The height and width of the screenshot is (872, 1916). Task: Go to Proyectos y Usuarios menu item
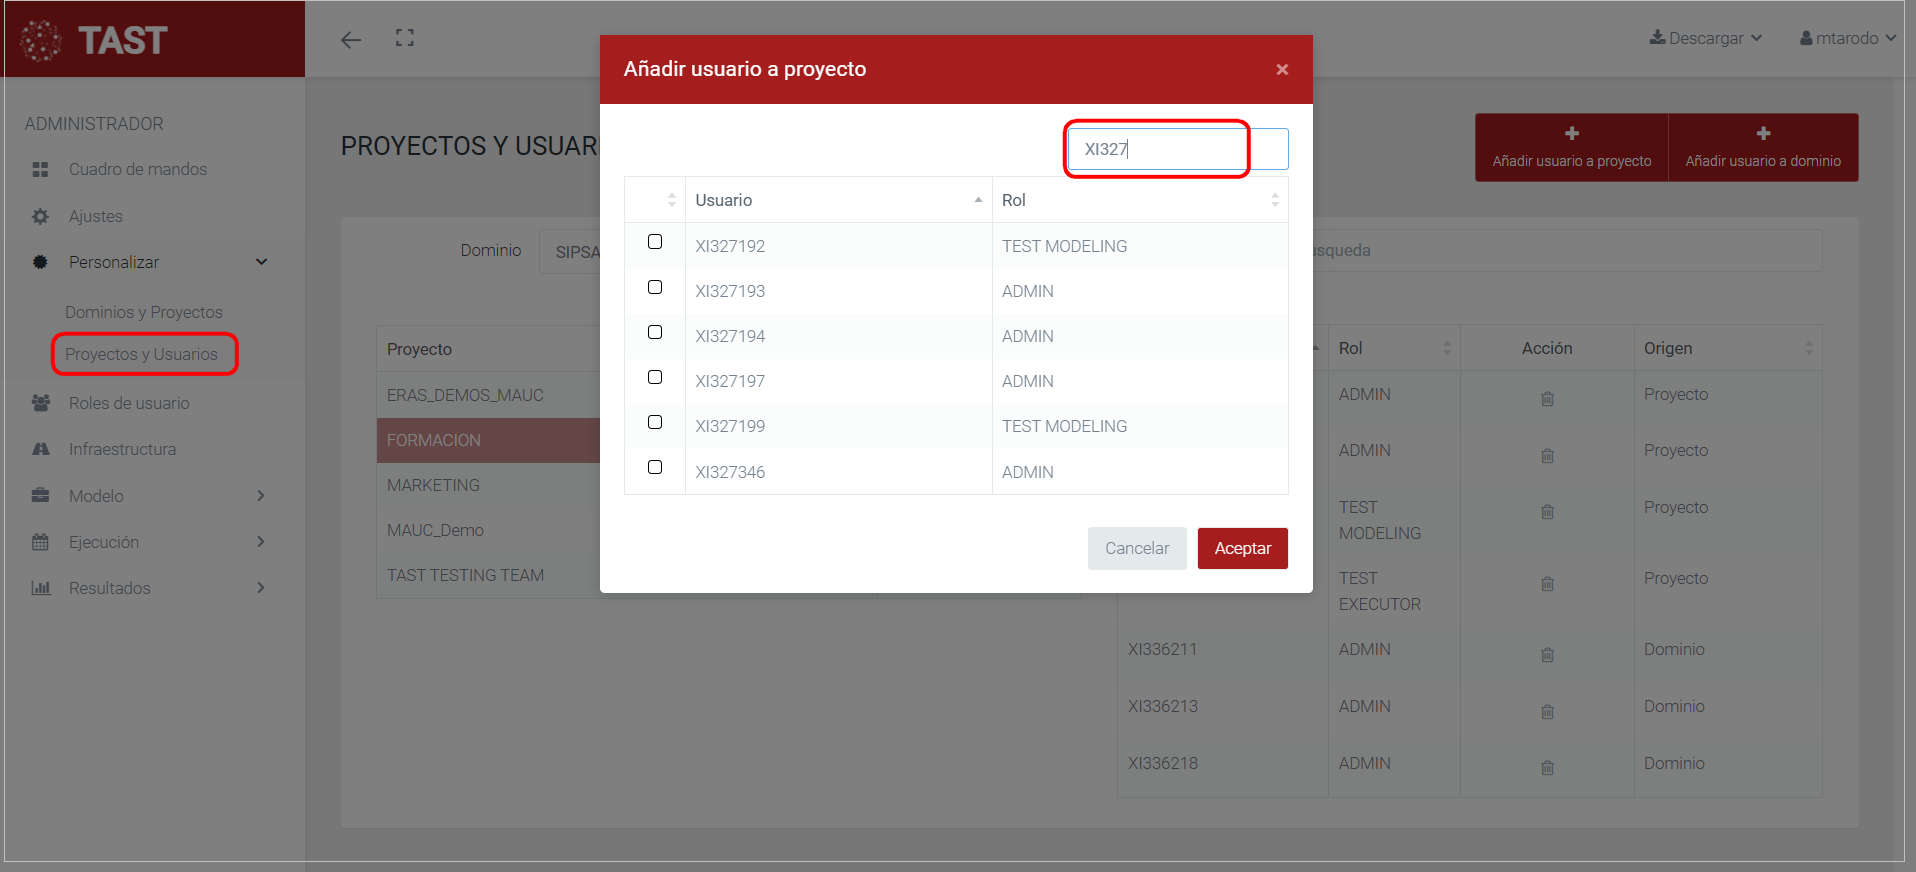pyautogui.click(x=141, y=354)
